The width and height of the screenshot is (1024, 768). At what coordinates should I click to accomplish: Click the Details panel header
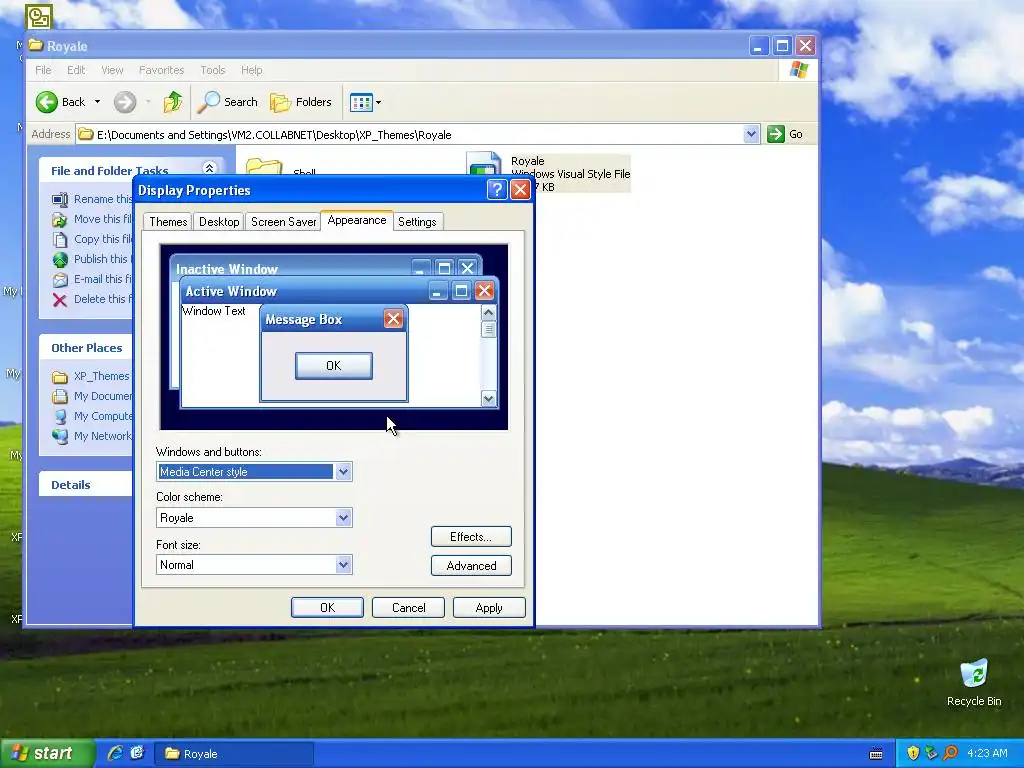[x=86, y=485]
